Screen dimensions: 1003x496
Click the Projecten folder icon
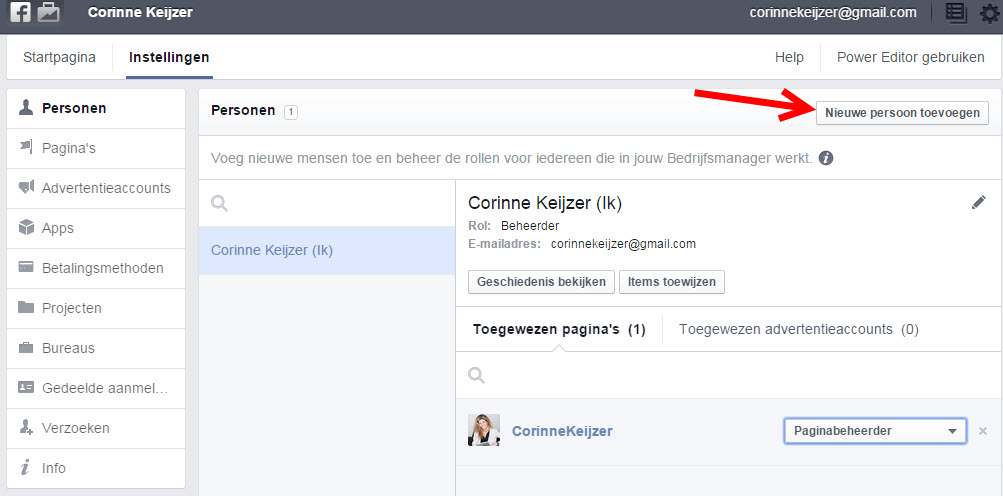click(x=26, y=307)
